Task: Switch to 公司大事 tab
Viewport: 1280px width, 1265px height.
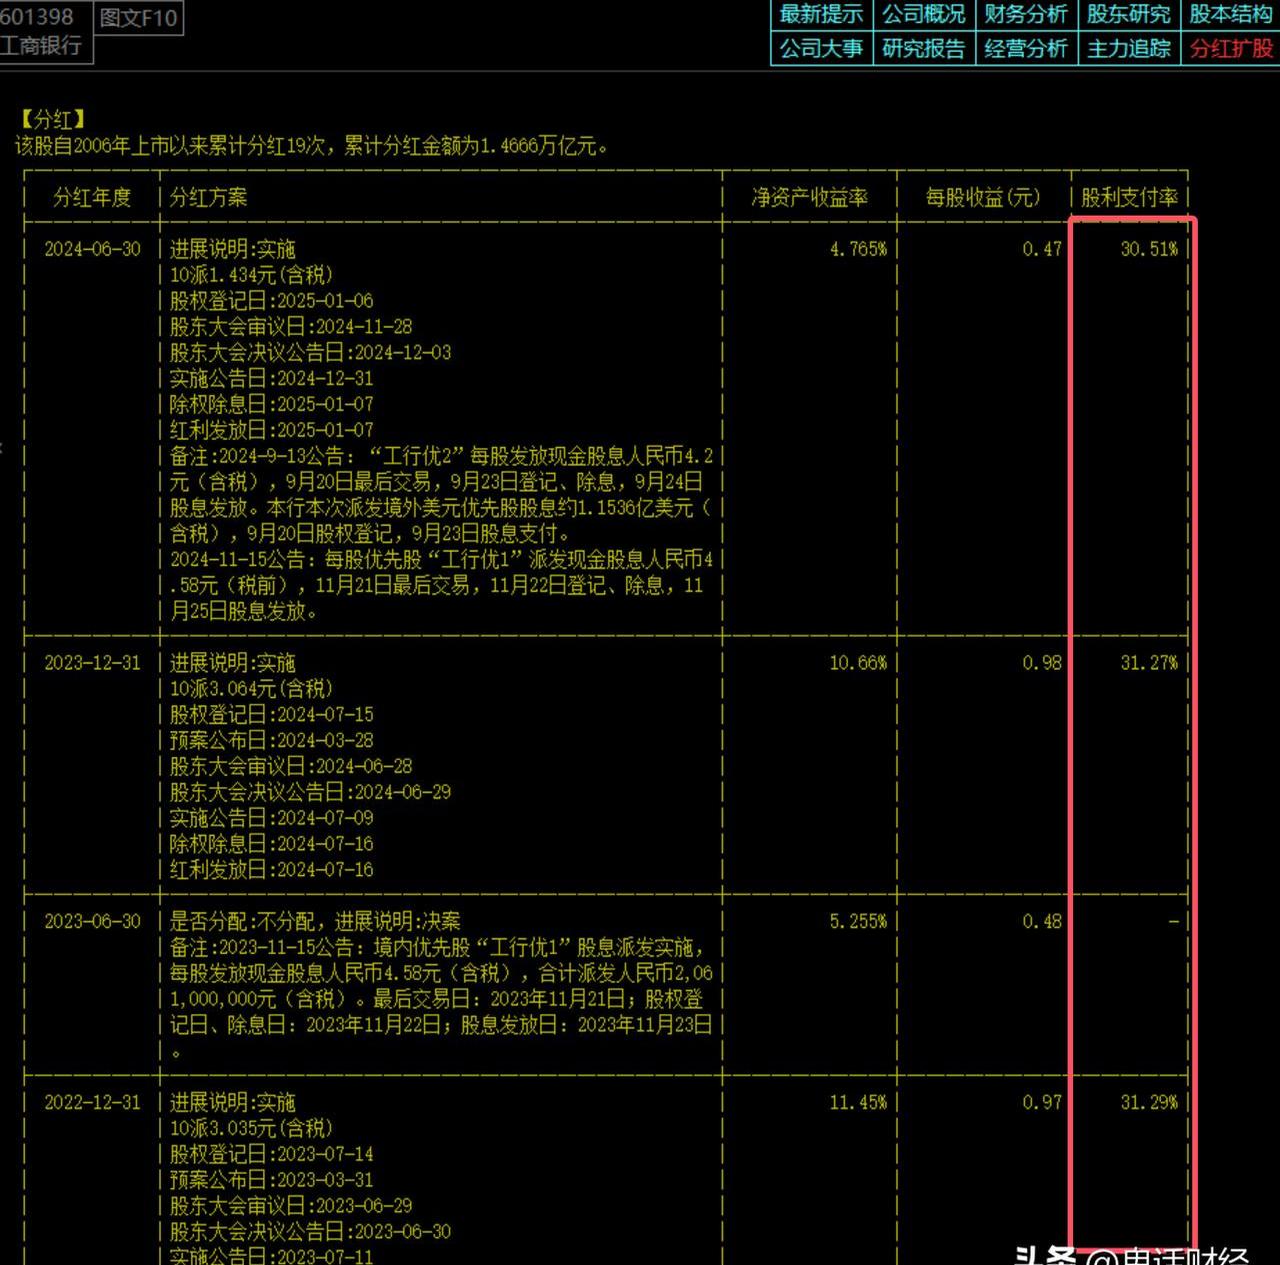Action: point(821,48)
